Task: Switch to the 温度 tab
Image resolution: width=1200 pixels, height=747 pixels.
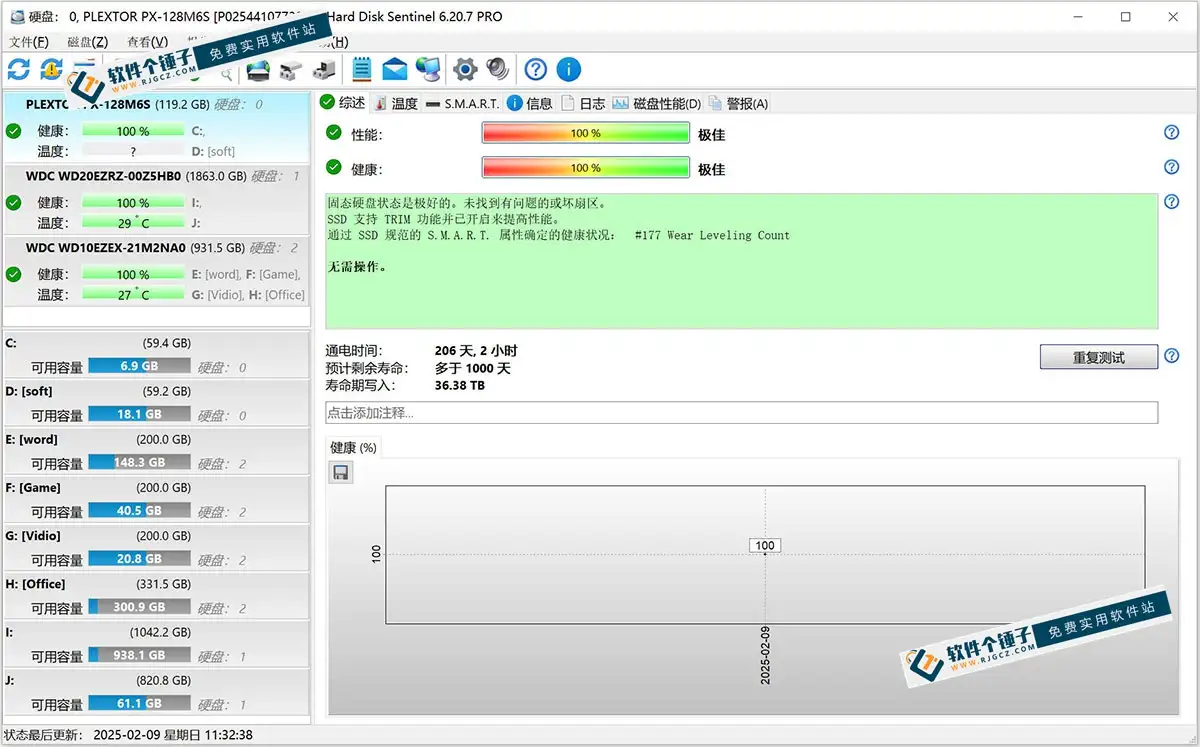Action: [x=395, y=103]
